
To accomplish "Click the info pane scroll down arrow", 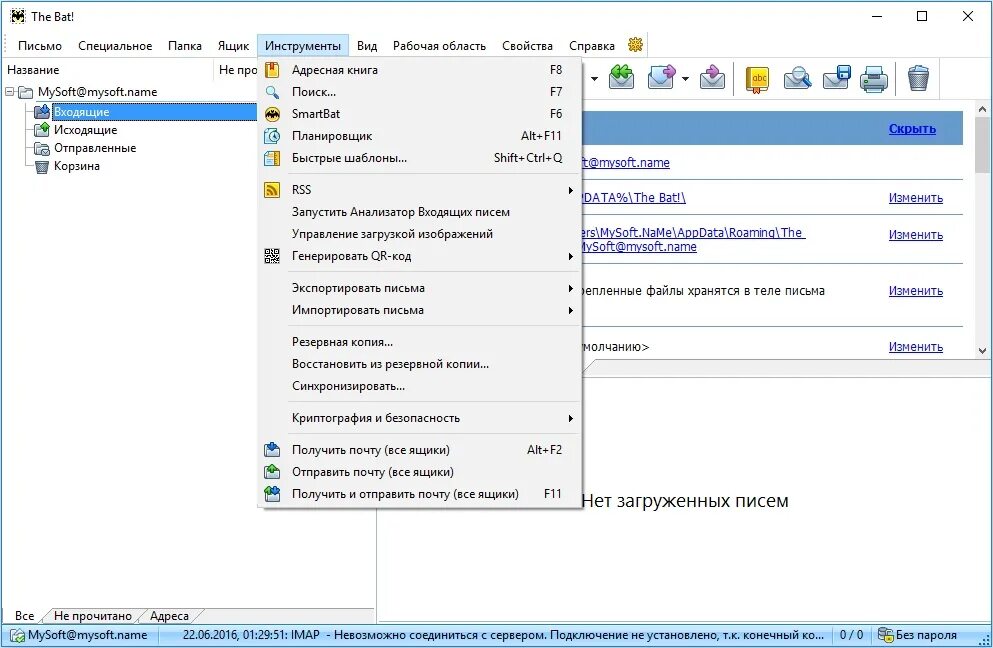I will click(x=982, y=350).
